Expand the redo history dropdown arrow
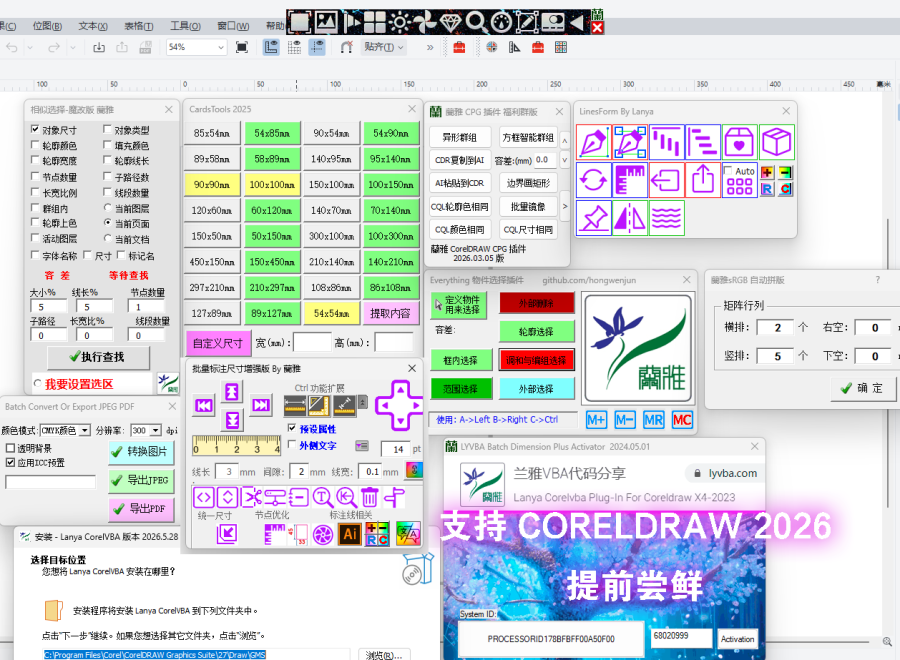Screen dimensions: 900x660 click(x=73, y=48)
